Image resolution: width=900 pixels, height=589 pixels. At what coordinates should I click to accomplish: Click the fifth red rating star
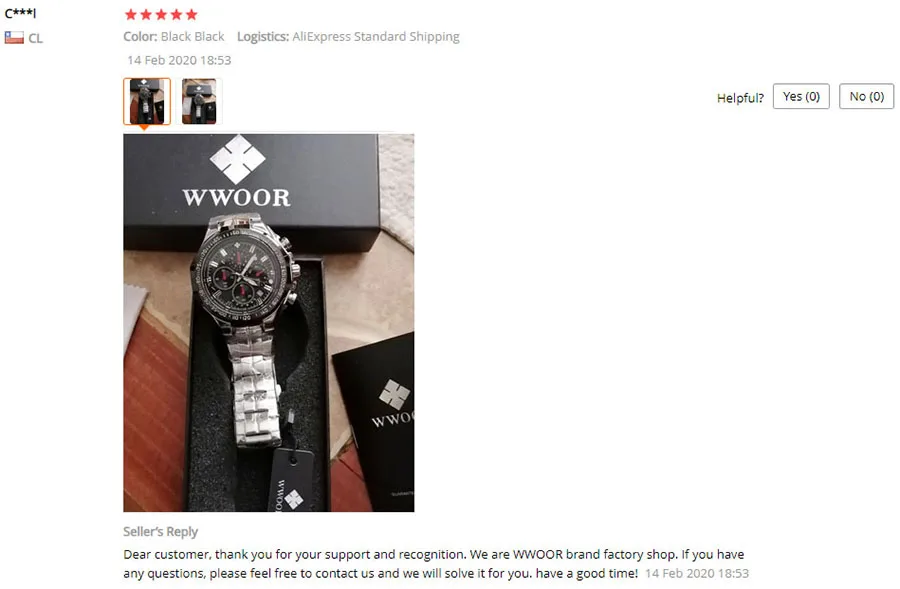(192, 14)
